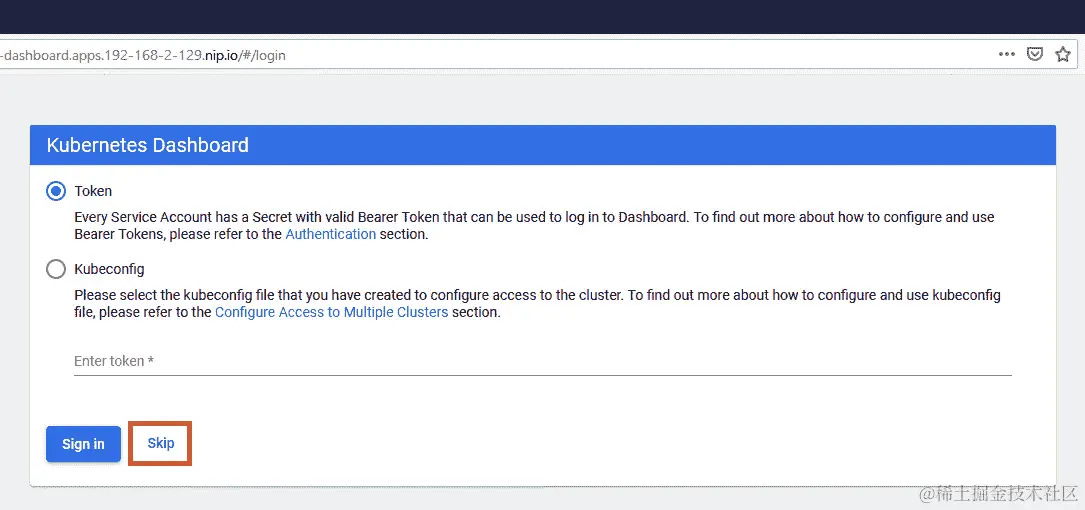Click the Skip button
Viewport: 1085px width, 510px height.
[x=161, y=444]
